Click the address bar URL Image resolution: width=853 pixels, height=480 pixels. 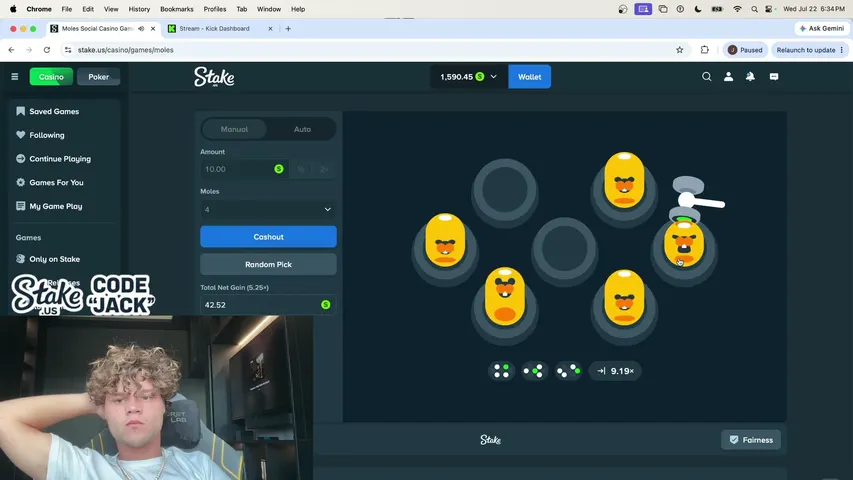126,50
